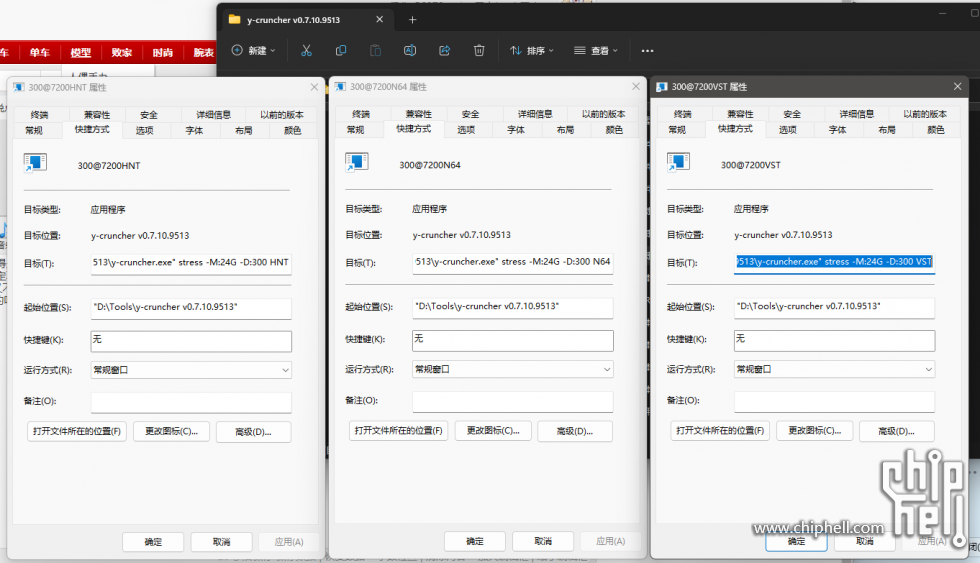980x563 pixels.
Task: Close the 300@7200HNT properties dialog
Action: (x=314, y=87)
